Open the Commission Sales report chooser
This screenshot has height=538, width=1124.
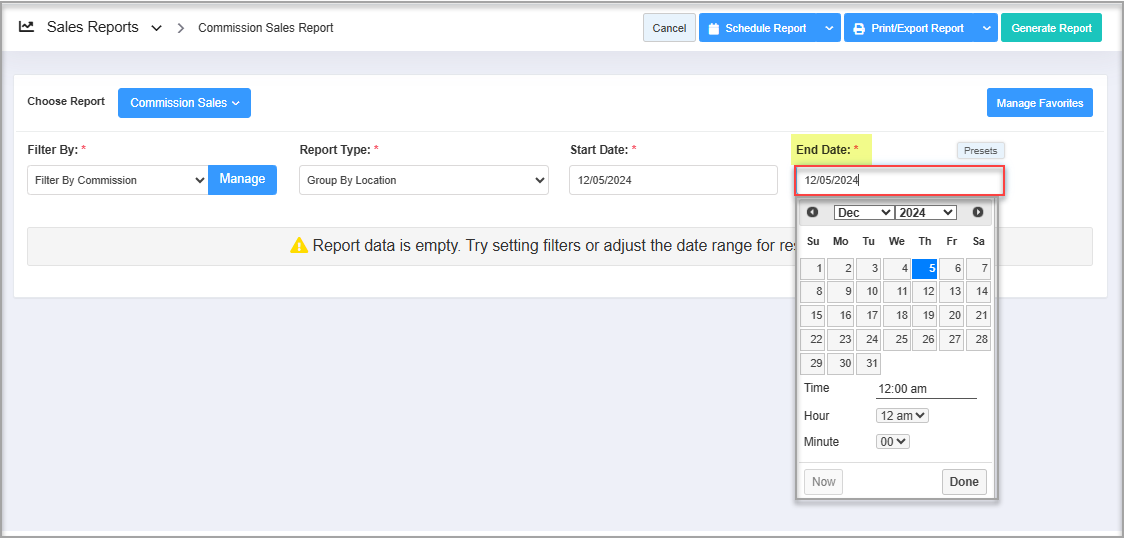[x=184, y=103]
